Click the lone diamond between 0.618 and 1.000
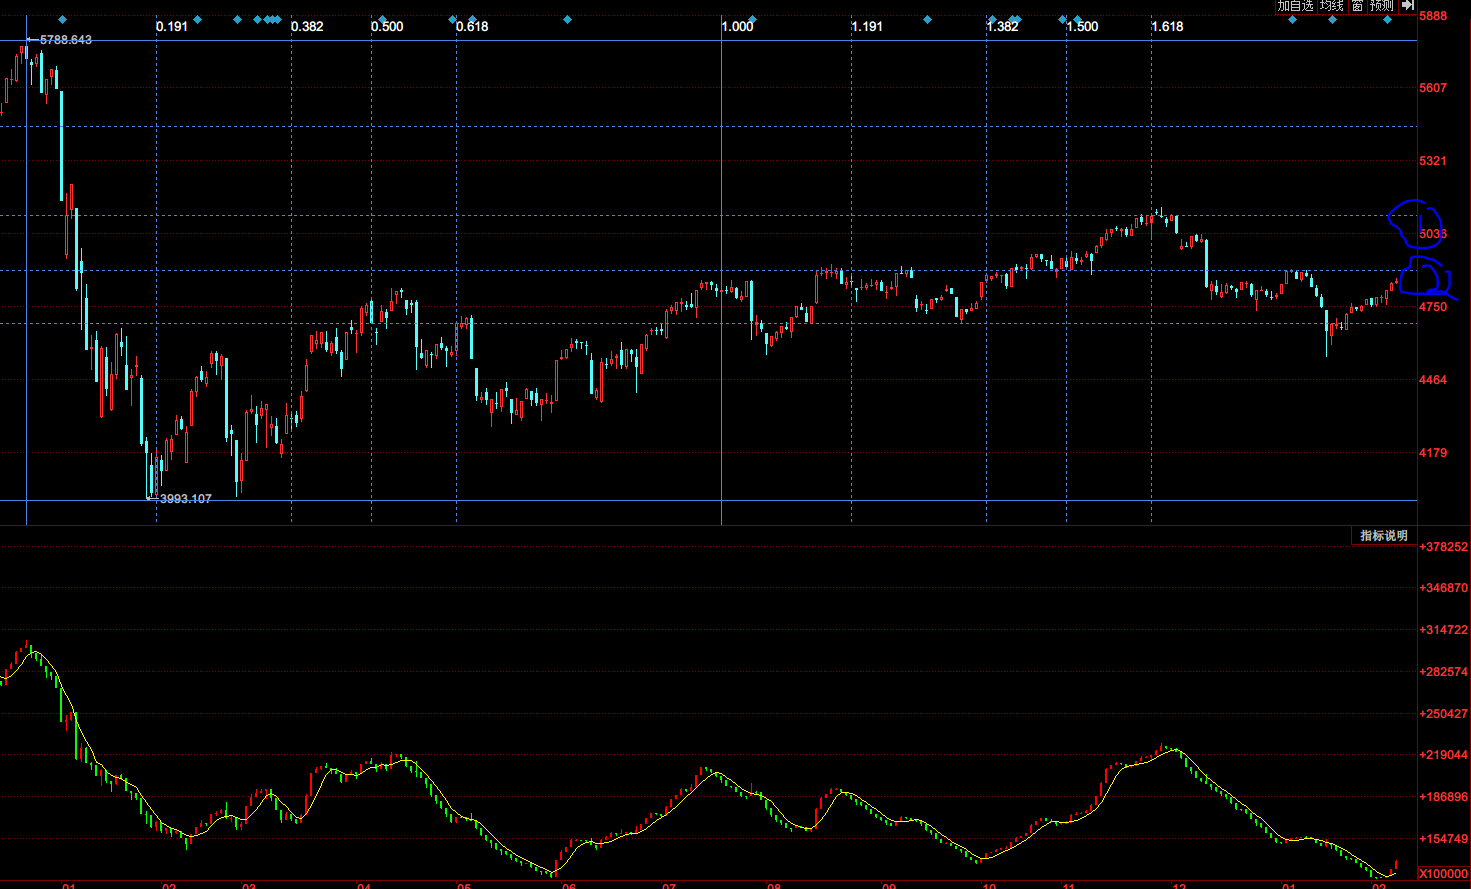This screenshot has width=1471, height=889. (x=567, y=19)
